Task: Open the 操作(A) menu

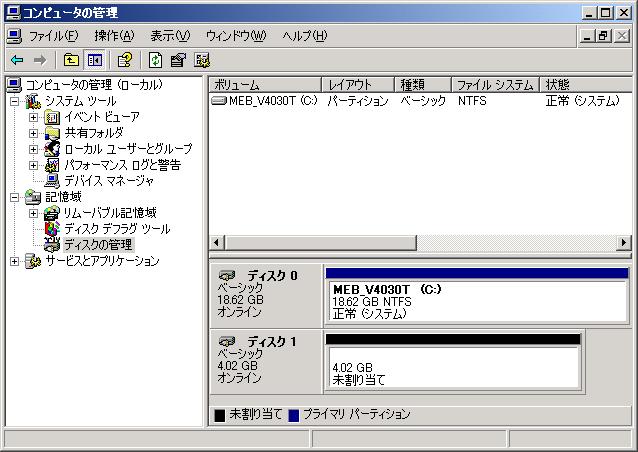Action: pos(114,36)
